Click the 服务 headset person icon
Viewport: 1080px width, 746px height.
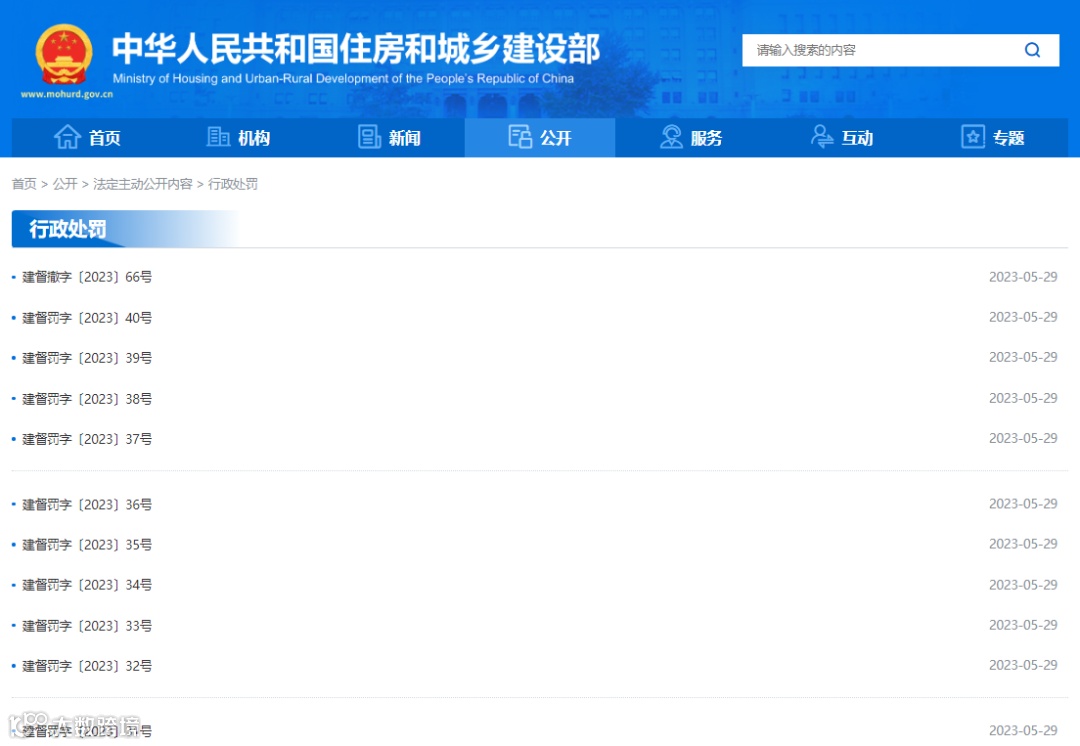pos(671,136)
